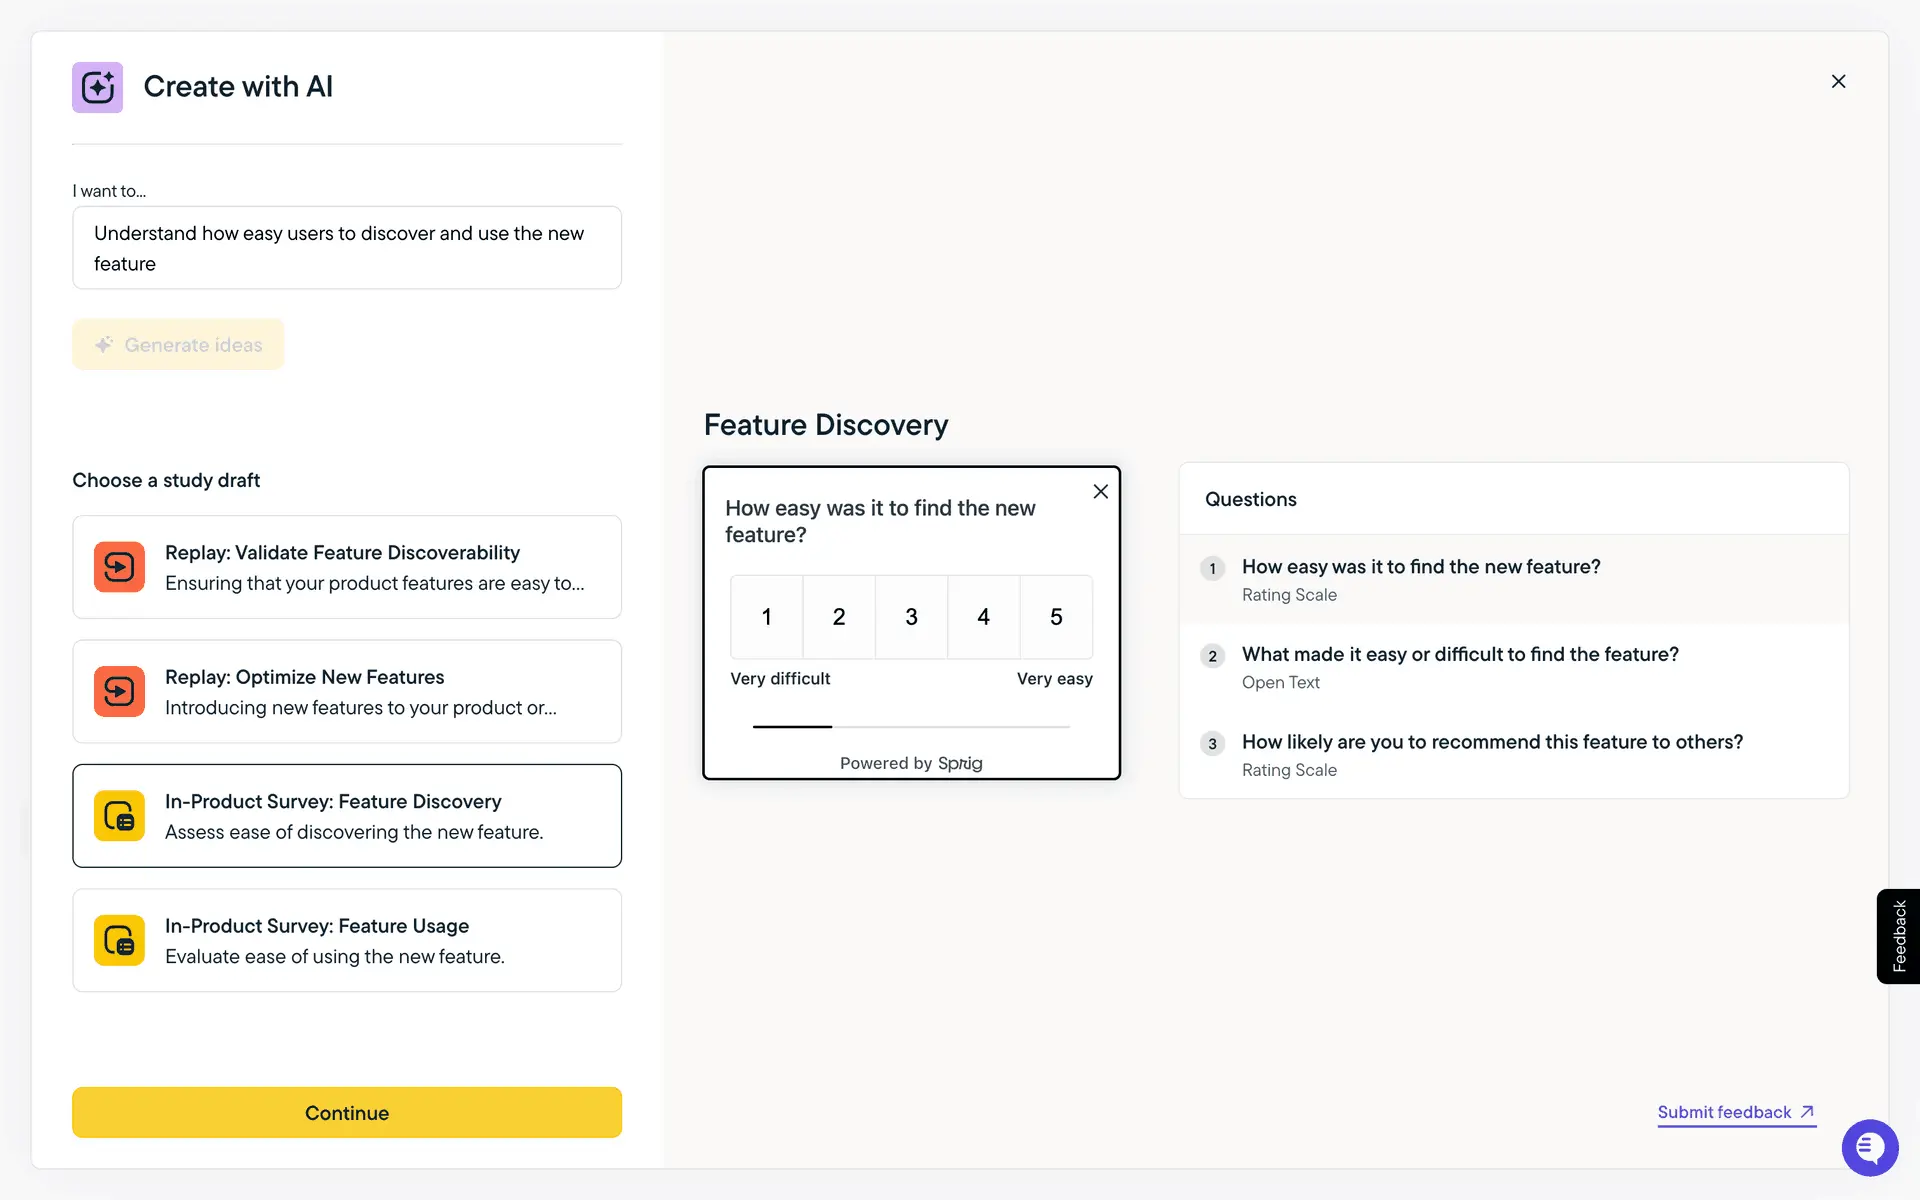Click the Create with AI sparkle icon
1920x1200 pixels.
pyautogui.click(x=97, y=87)
